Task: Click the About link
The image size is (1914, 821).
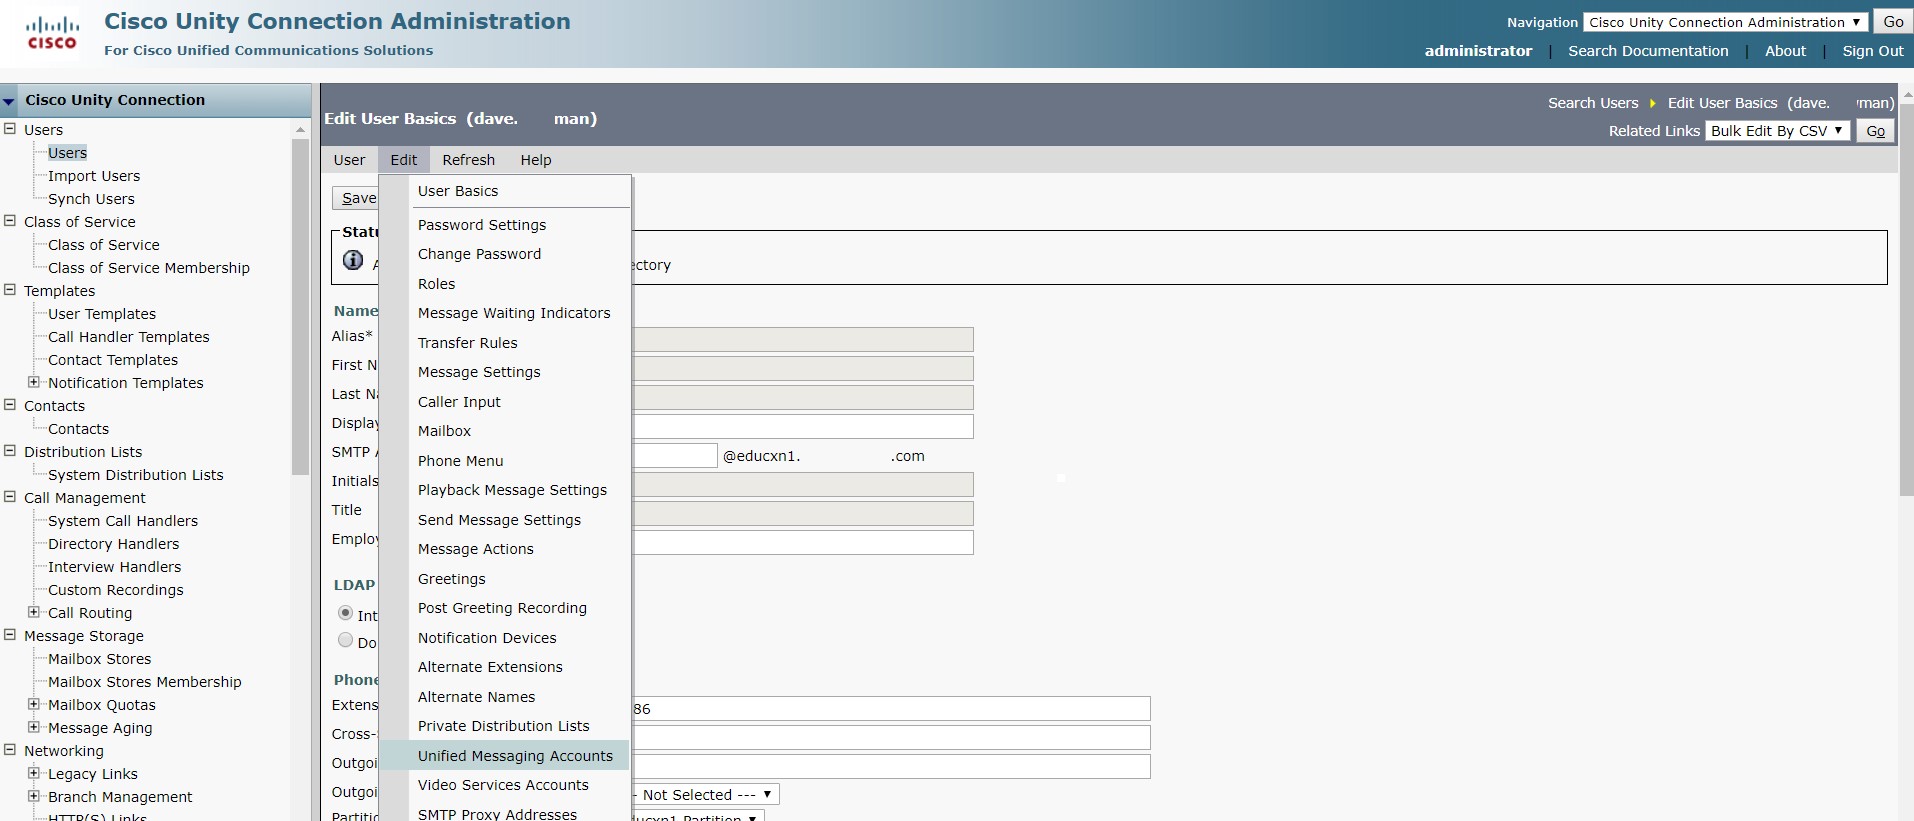Action: tap(1785, 51)
